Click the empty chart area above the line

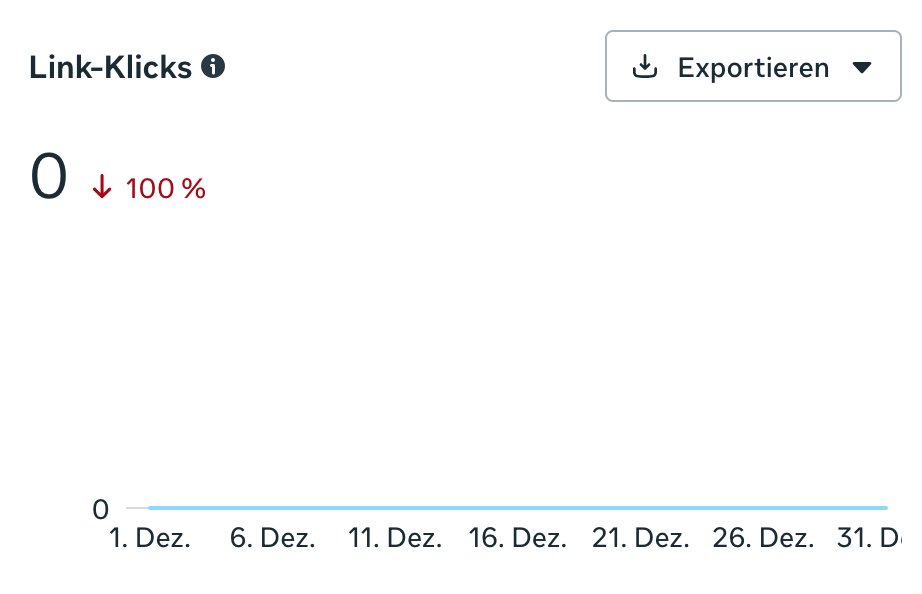click(x=517, y=350)
